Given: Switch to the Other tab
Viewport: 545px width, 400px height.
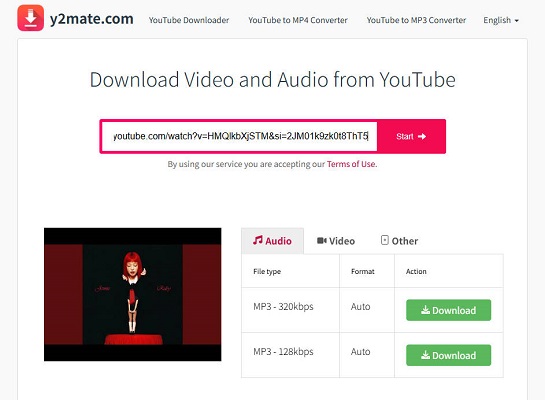Looking at the screenshot, I should pyautogui.click(x=399, y=241).
